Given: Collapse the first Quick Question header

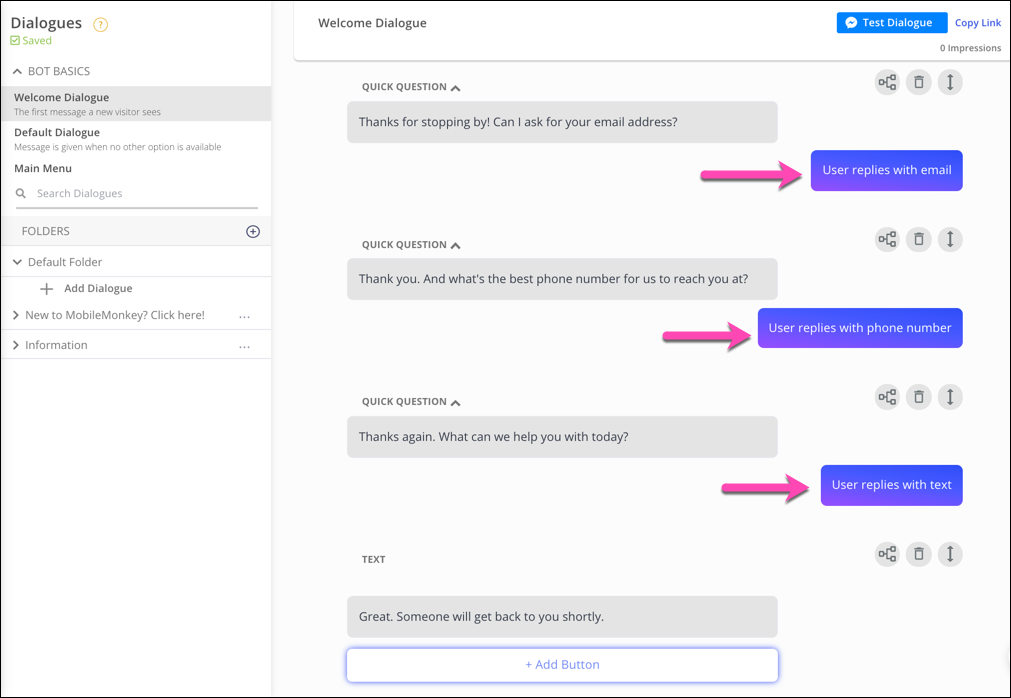Looking at the screenshot, I should pyautogui.click(x=455, y=88).
